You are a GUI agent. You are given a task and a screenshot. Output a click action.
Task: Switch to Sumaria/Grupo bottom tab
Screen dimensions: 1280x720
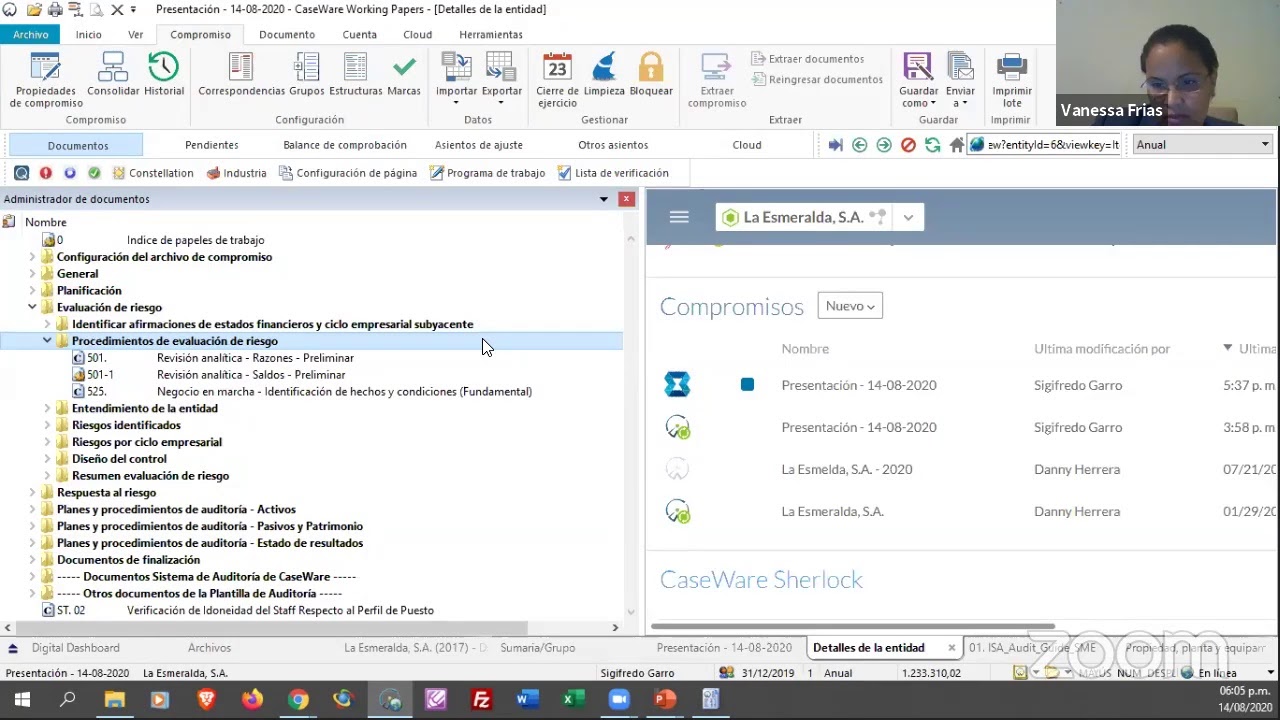coord(538,648)
